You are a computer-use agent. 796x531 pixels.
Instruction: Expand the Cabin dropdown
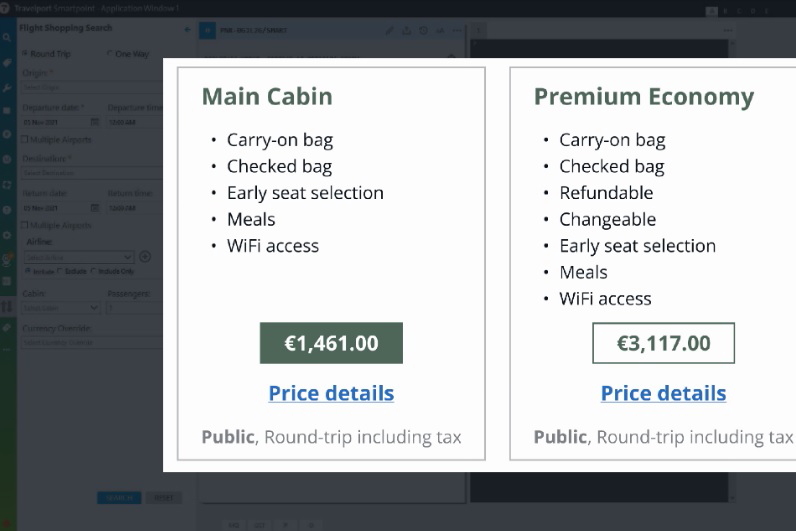(61, 308)
